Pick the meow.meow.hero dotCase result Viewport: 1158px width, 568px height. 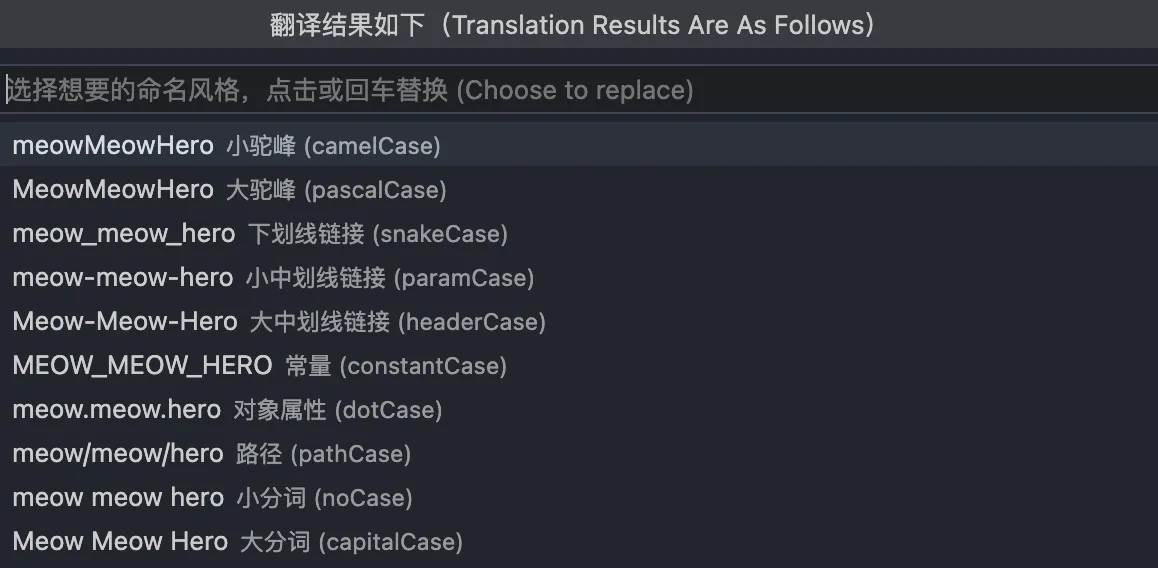point(116,410)
